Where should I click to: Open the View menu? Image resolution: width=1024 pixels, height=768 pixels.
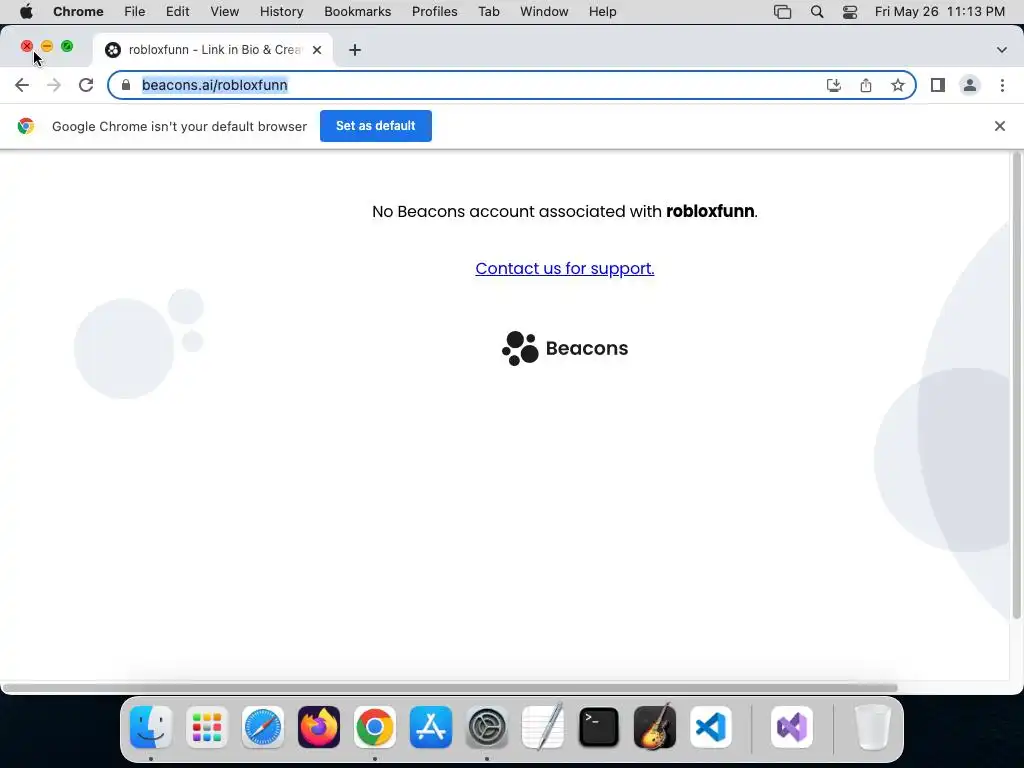pos(225,12)
